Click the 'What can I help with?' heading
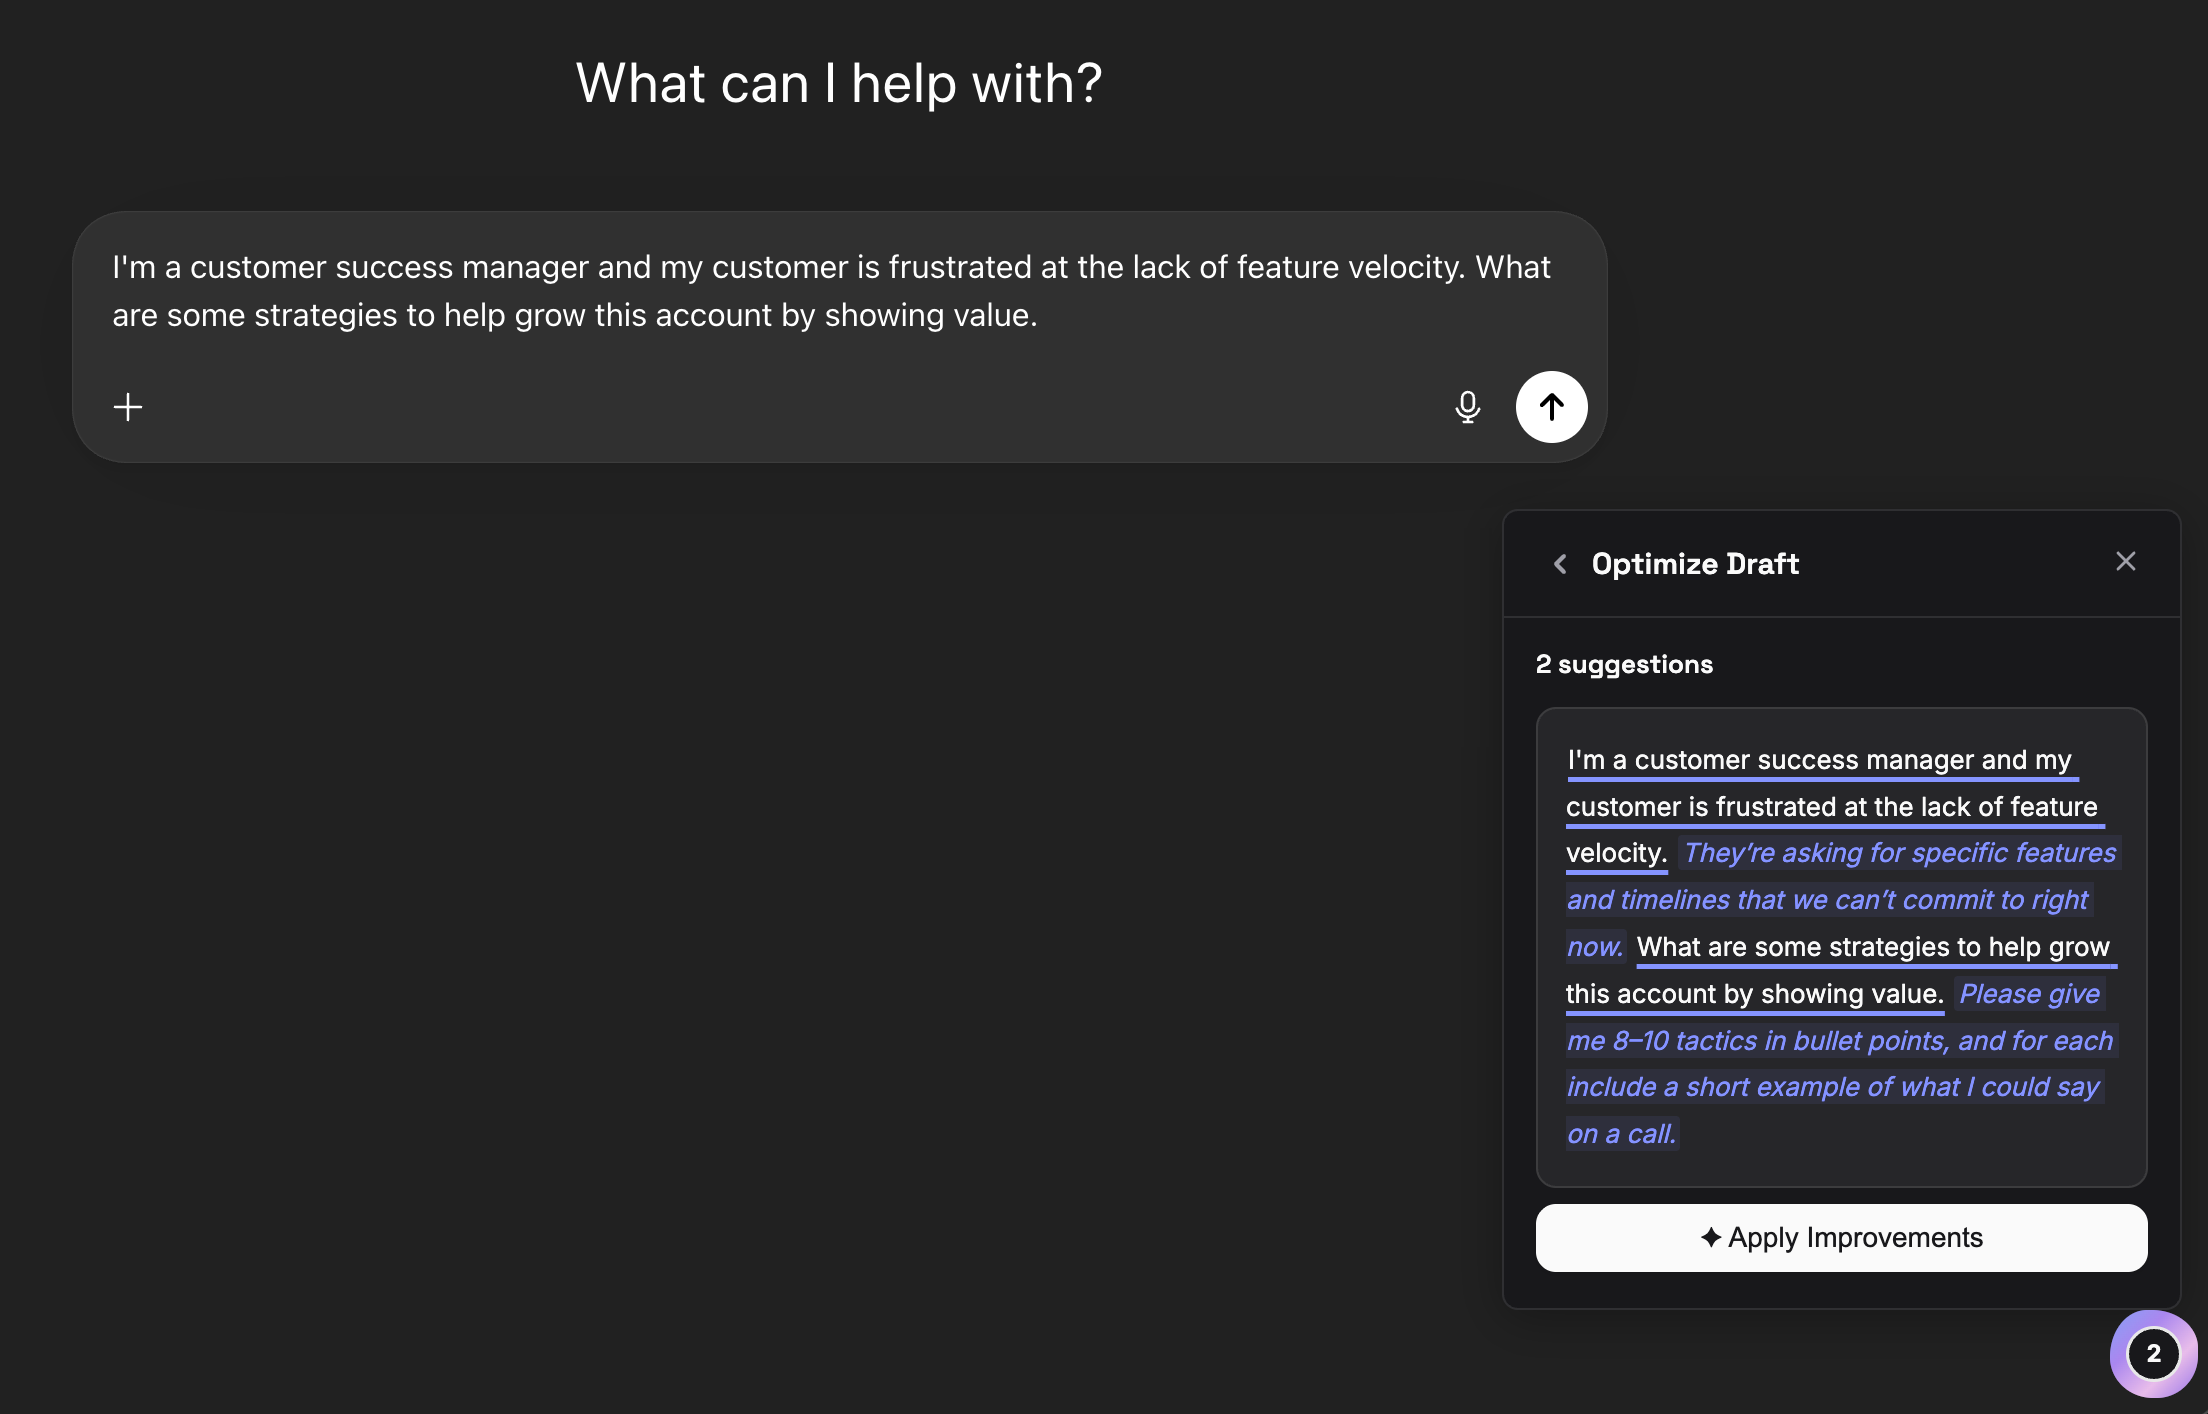This screenshot has width=2208, height=1414. 838,83
